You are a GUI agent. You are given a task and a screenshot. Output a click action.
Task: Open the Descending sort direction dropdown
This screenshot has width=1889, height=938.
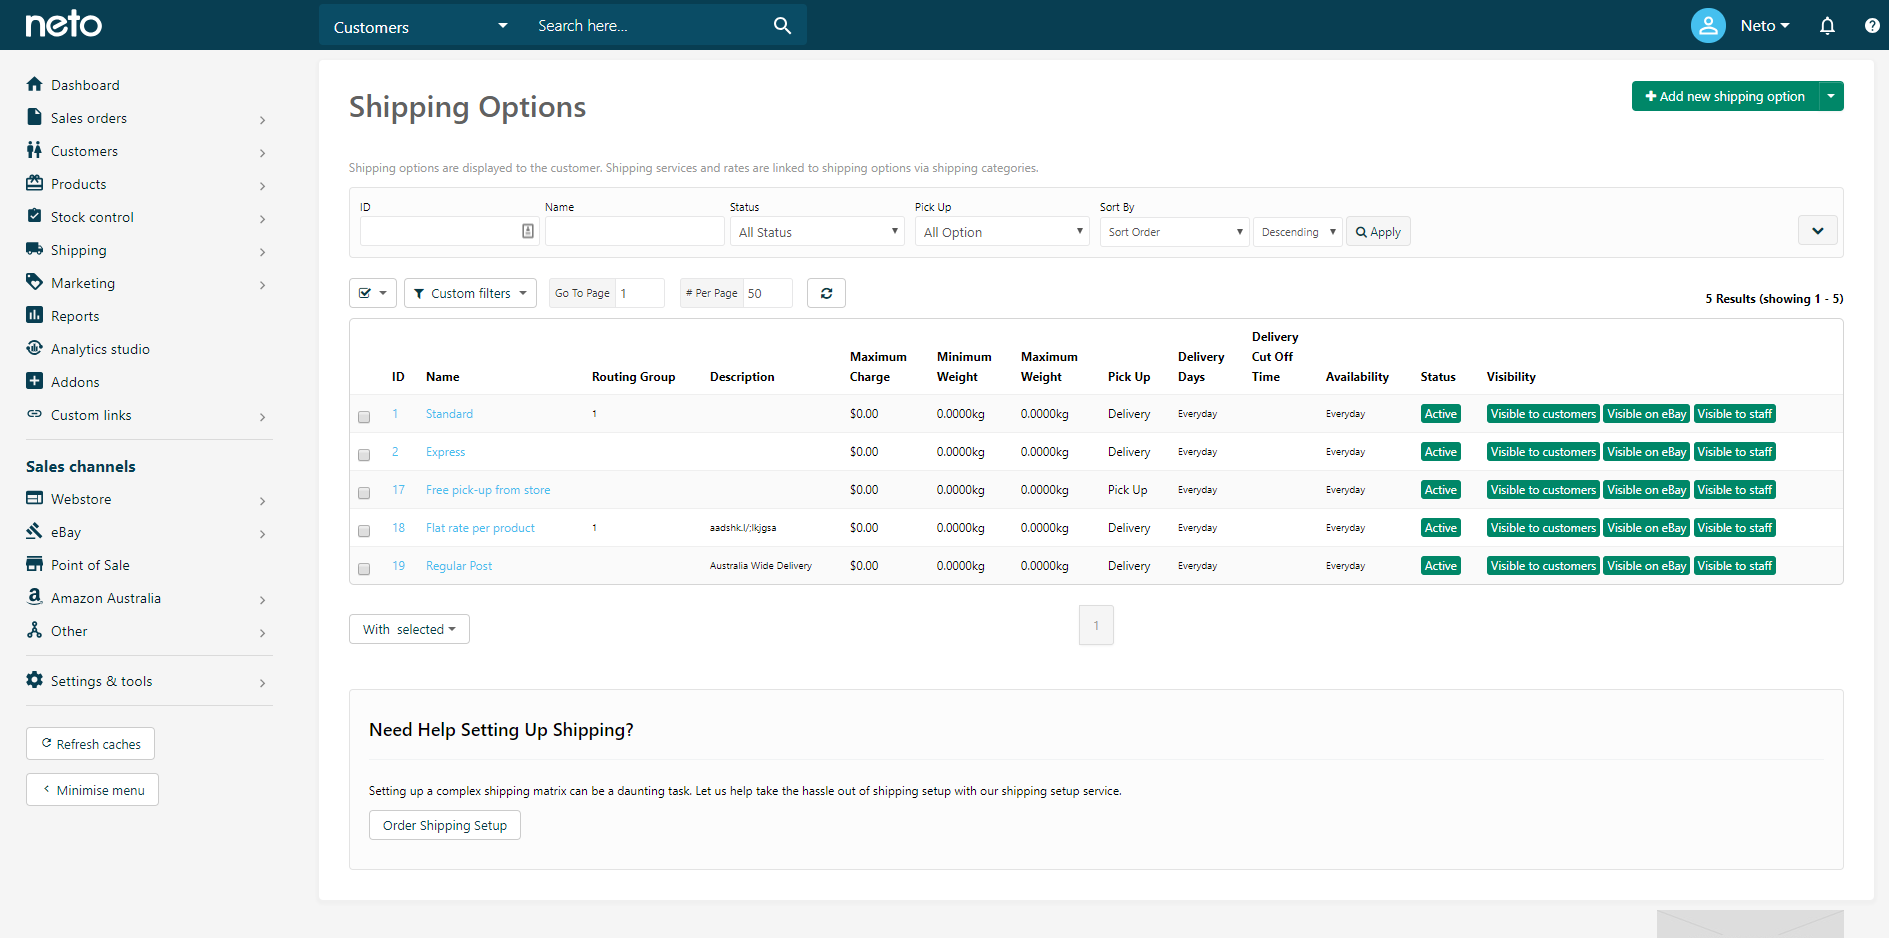pyautogui.click(x=1298, y=231)
